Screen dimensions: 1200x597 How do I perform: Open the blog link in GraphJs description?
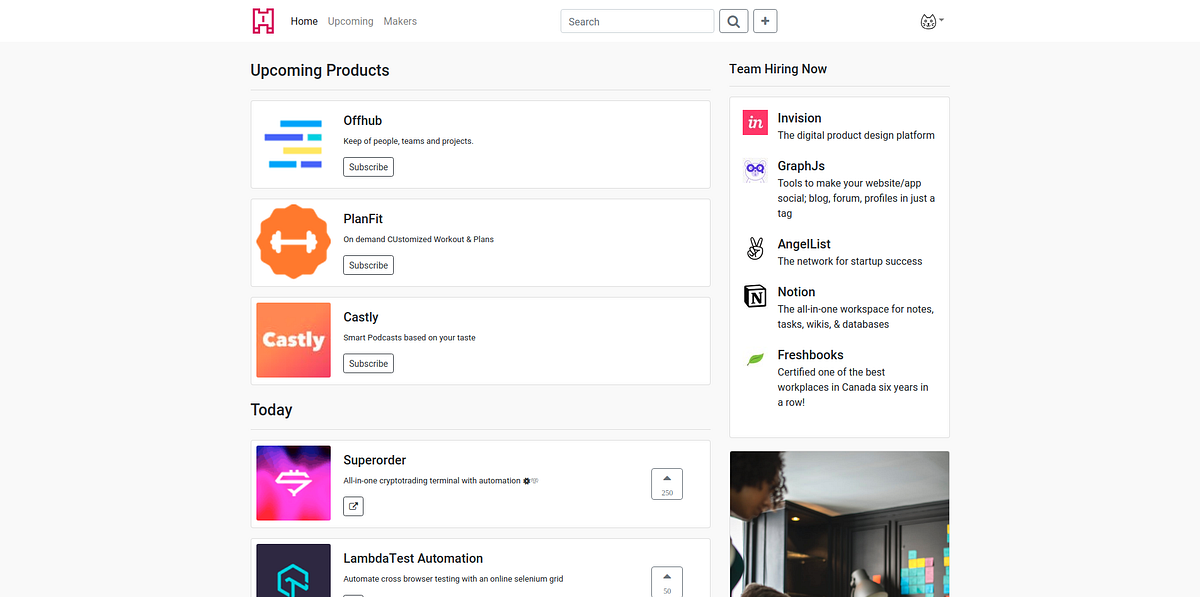(819, 198)
